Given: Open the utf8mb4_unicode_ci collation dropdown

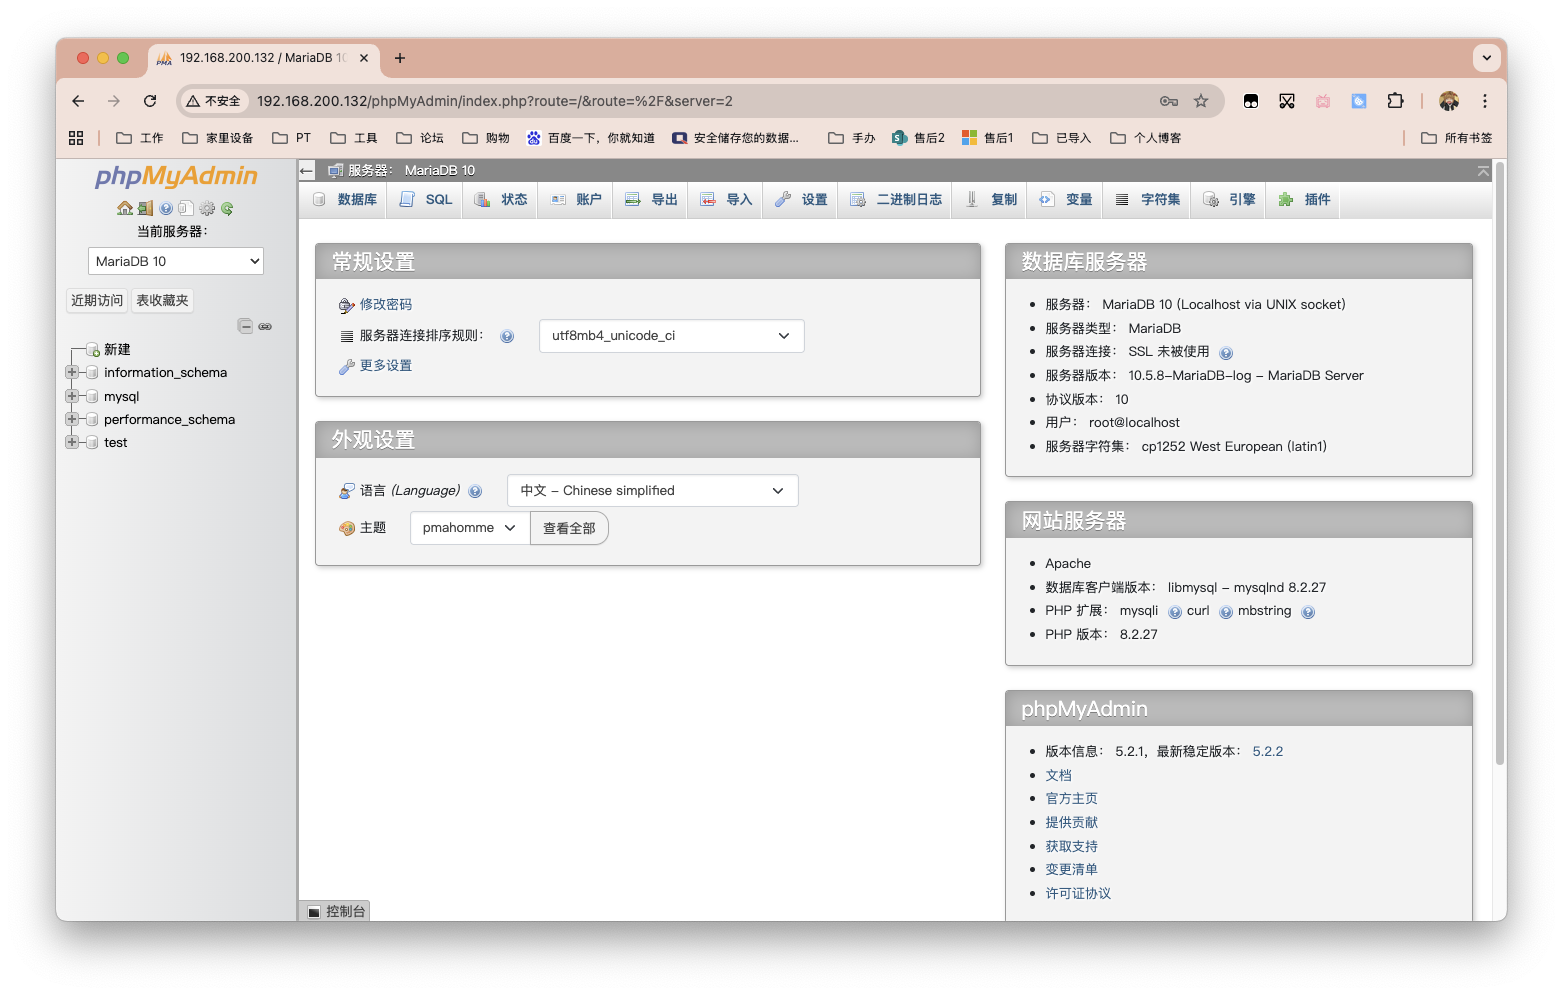Looking at the screenshot, I should tap(671, 336).
